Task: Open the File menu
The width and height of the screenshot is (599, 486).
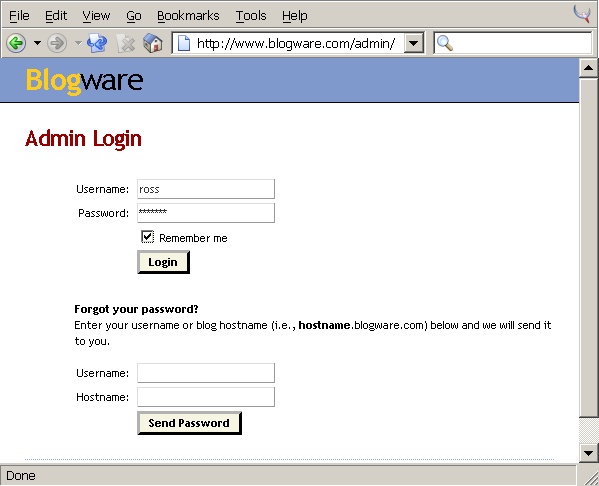Action: click(19, 16)
